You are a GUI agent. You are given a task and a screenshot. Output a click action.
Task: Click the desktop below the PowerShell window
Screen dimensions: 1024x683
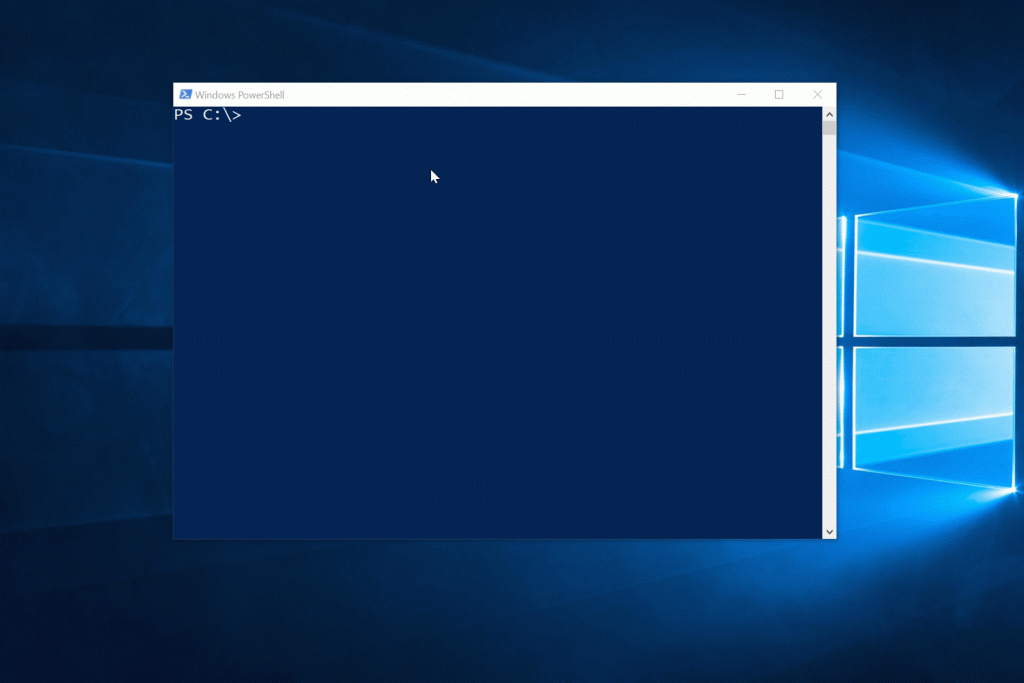click(x=500, y=610)
